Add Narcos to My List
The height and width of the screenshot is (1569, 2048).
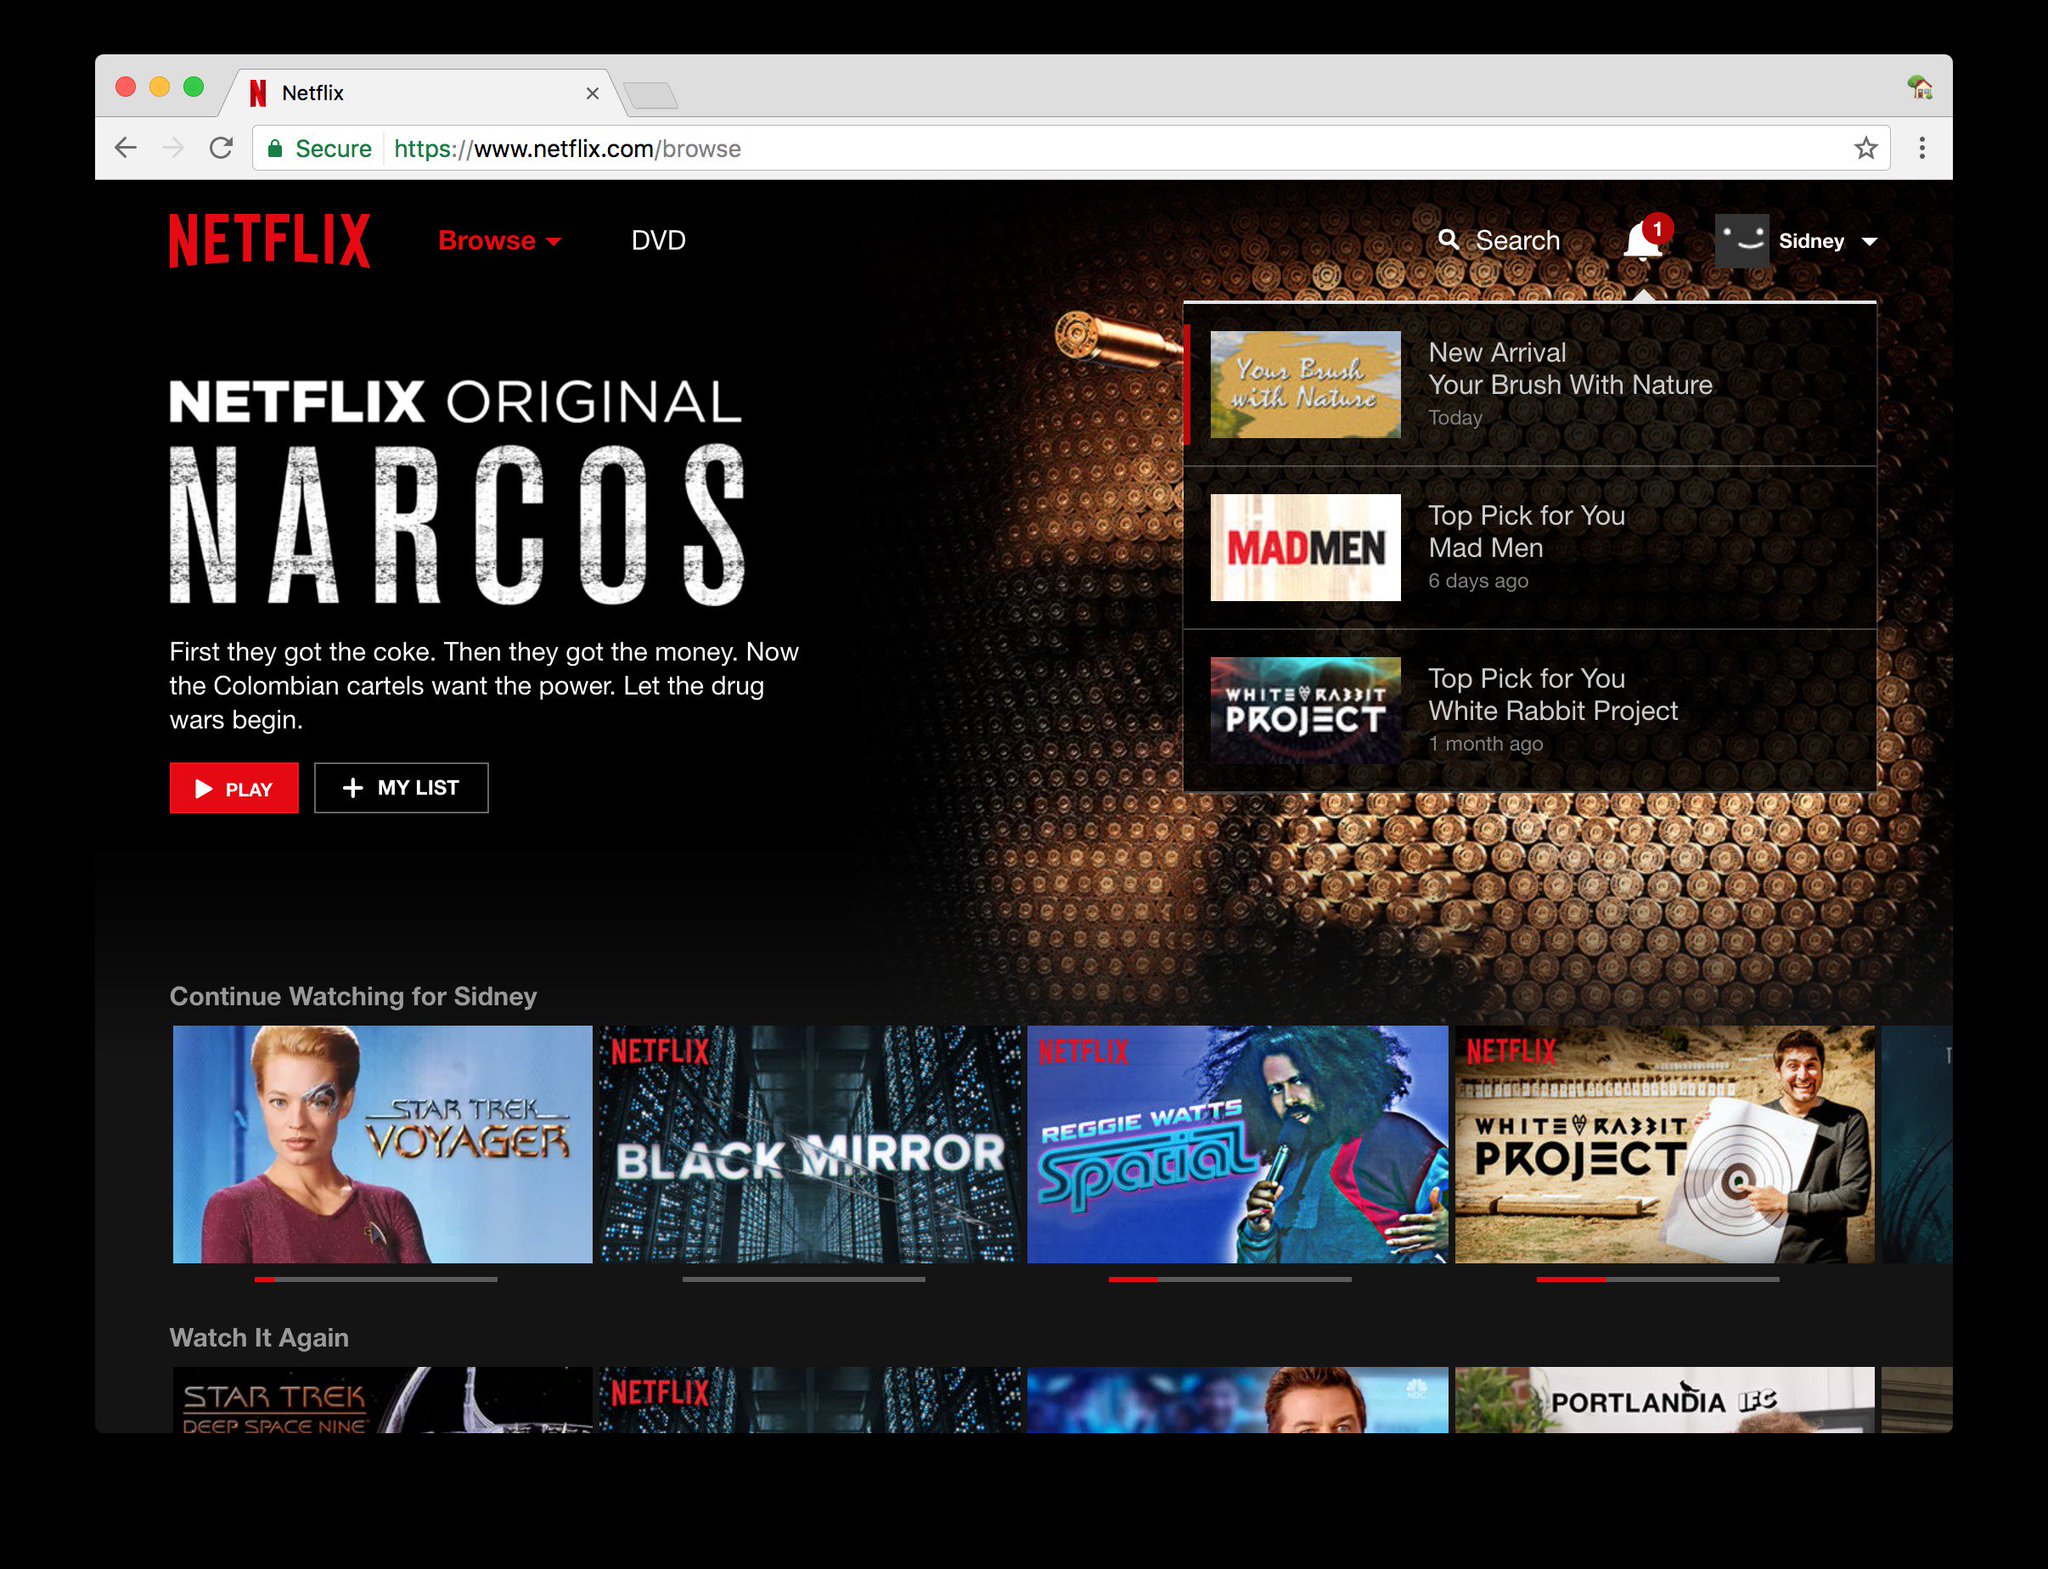point(401,788)
